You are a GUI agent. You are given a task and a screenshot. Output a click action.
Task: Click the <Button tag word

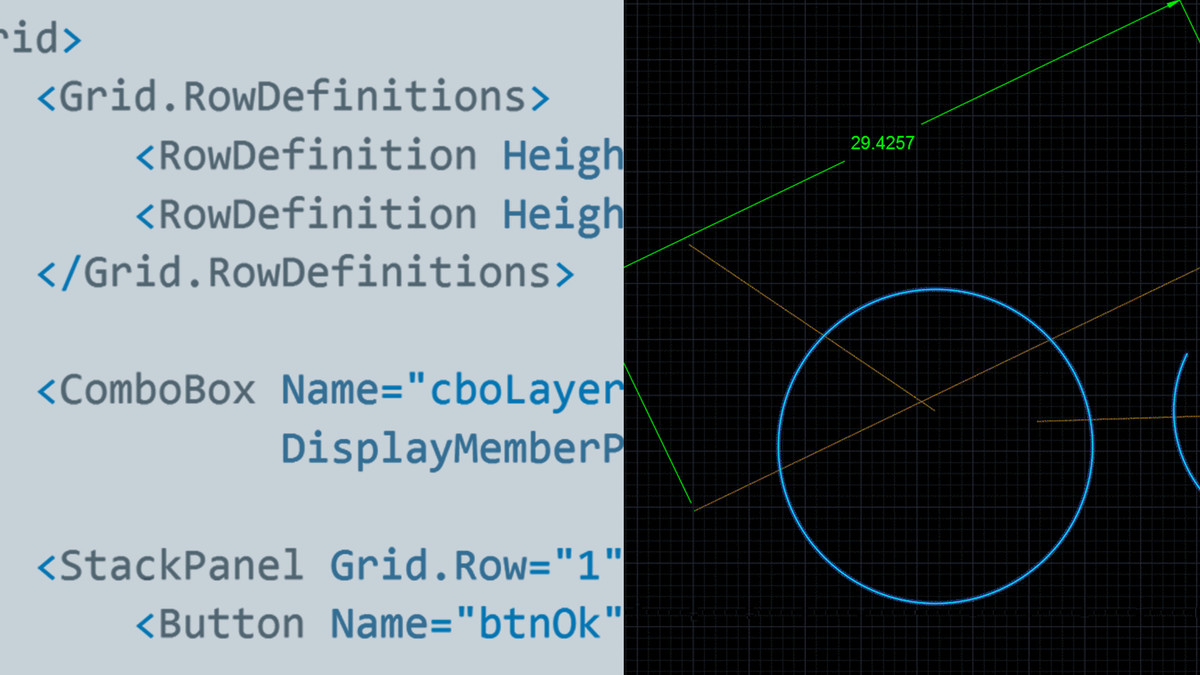220,624
